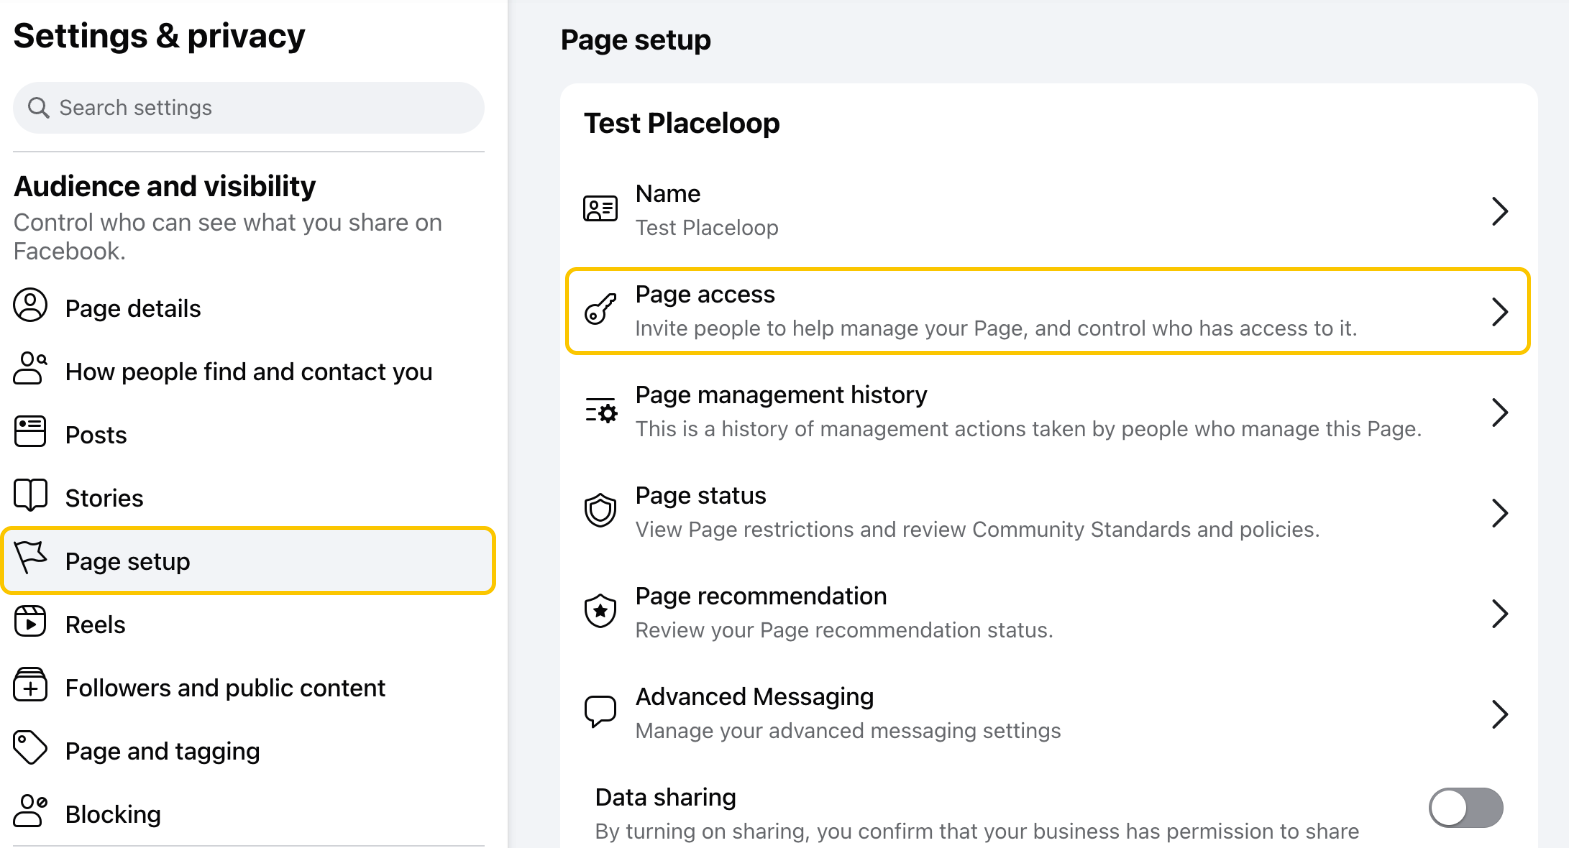The image size is (1569, 848).
Task: Click the Name setting title
Action: click(x=668, y=194)
